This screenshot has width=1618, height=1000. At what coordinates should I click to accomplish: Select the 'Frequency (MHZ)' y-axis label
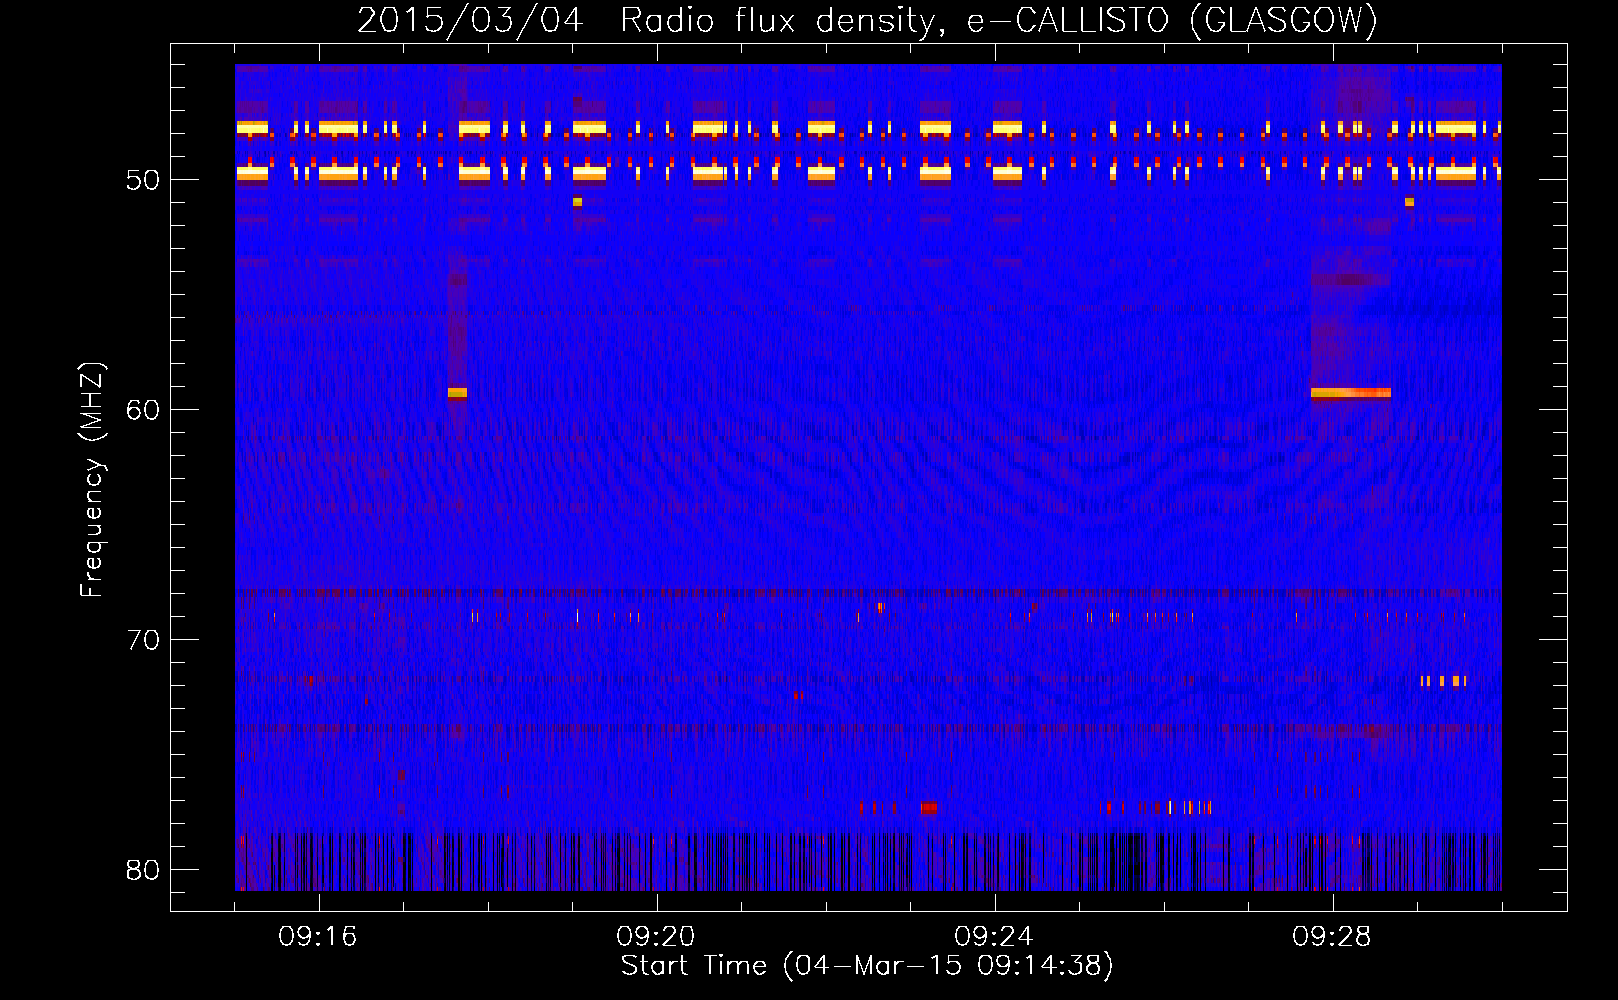(92, 480)
